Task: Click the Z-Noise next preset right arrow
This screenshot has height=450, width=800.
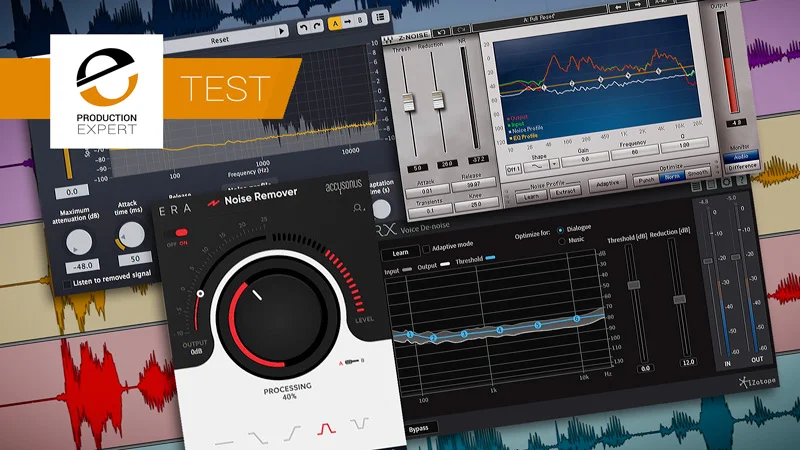Action: coord(637,5)
